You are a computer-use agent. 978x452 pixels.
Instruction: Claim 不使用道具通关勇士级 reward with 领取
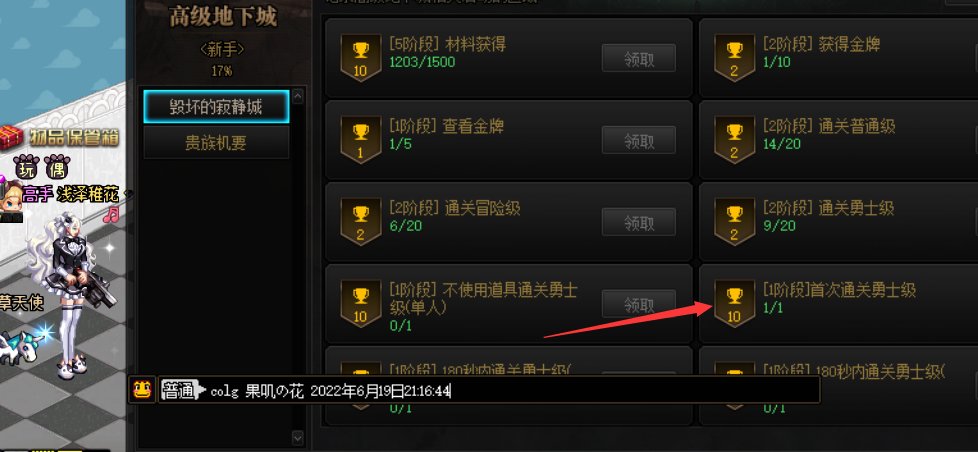639,304
